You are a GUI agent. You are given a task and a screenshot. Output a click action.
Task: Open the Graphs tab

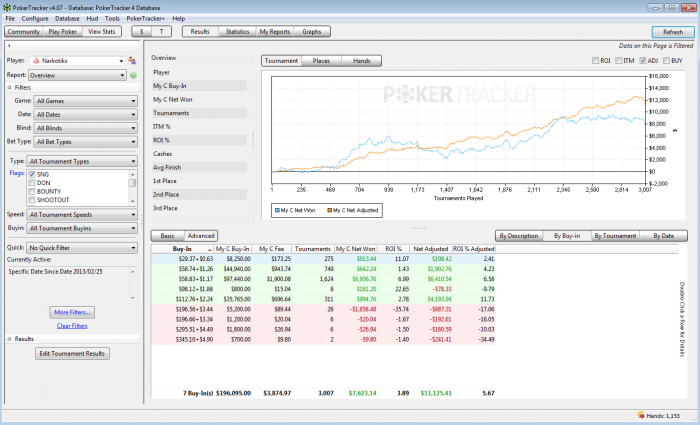tap(312, 32)
